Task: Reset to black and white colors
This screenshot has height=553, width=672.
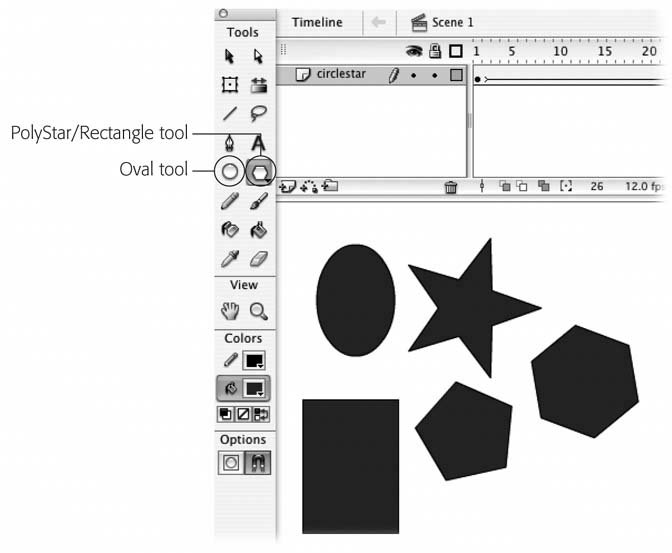Action: (x=225, y=414)
